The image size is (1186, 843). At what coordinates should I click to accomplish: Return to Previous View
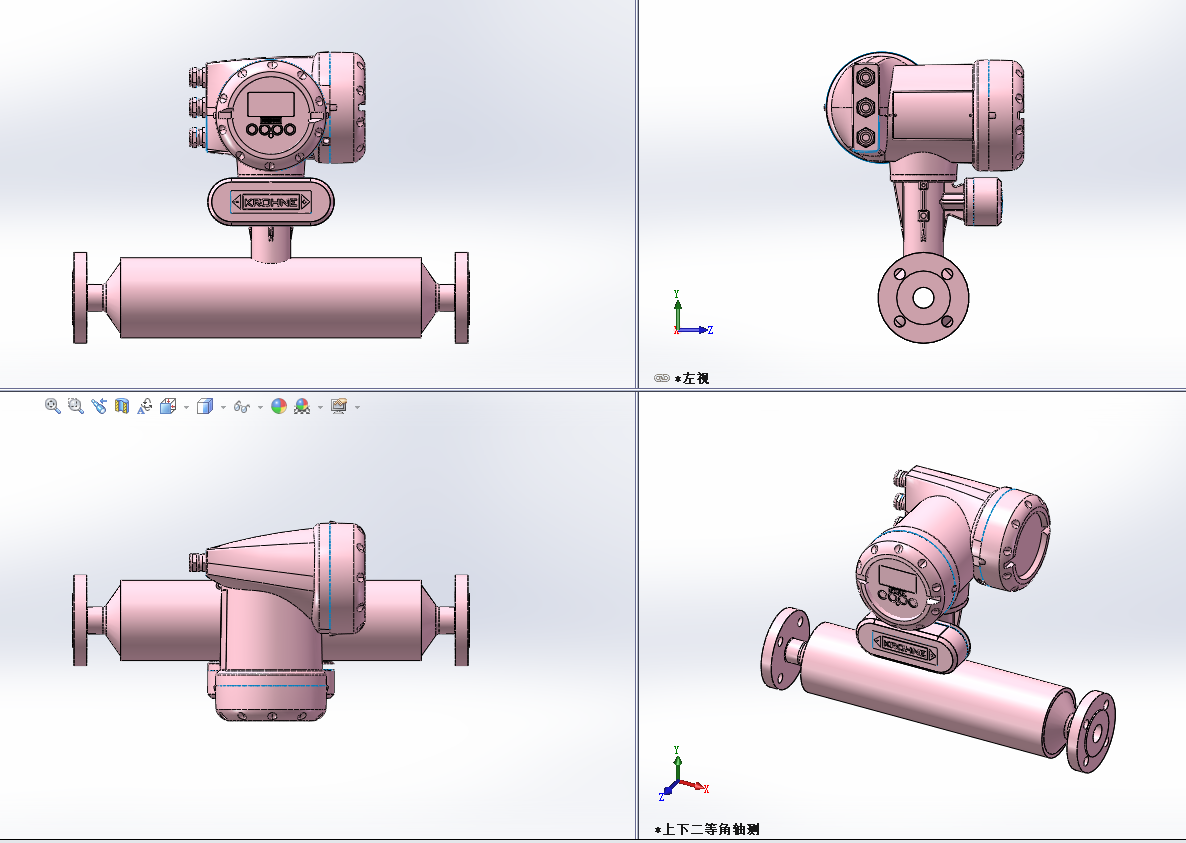[x=98, y=407]
